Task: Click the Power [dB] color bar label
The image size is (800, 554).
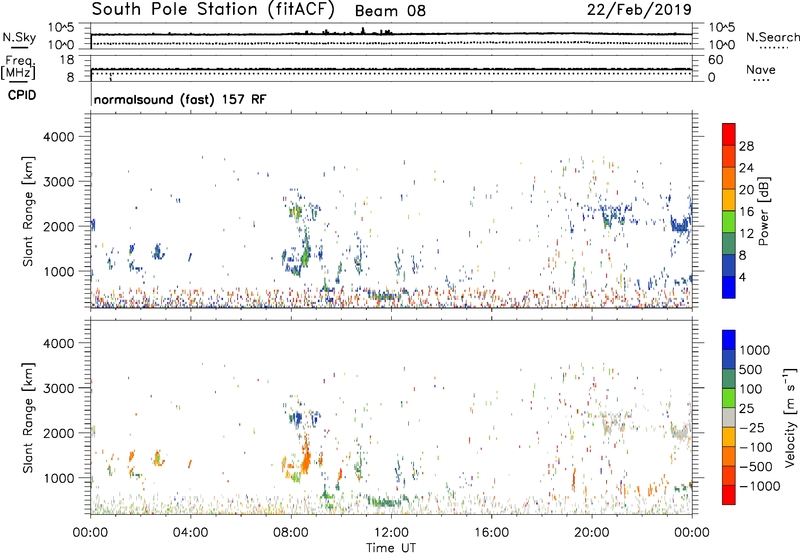Action: coord(763,211)
